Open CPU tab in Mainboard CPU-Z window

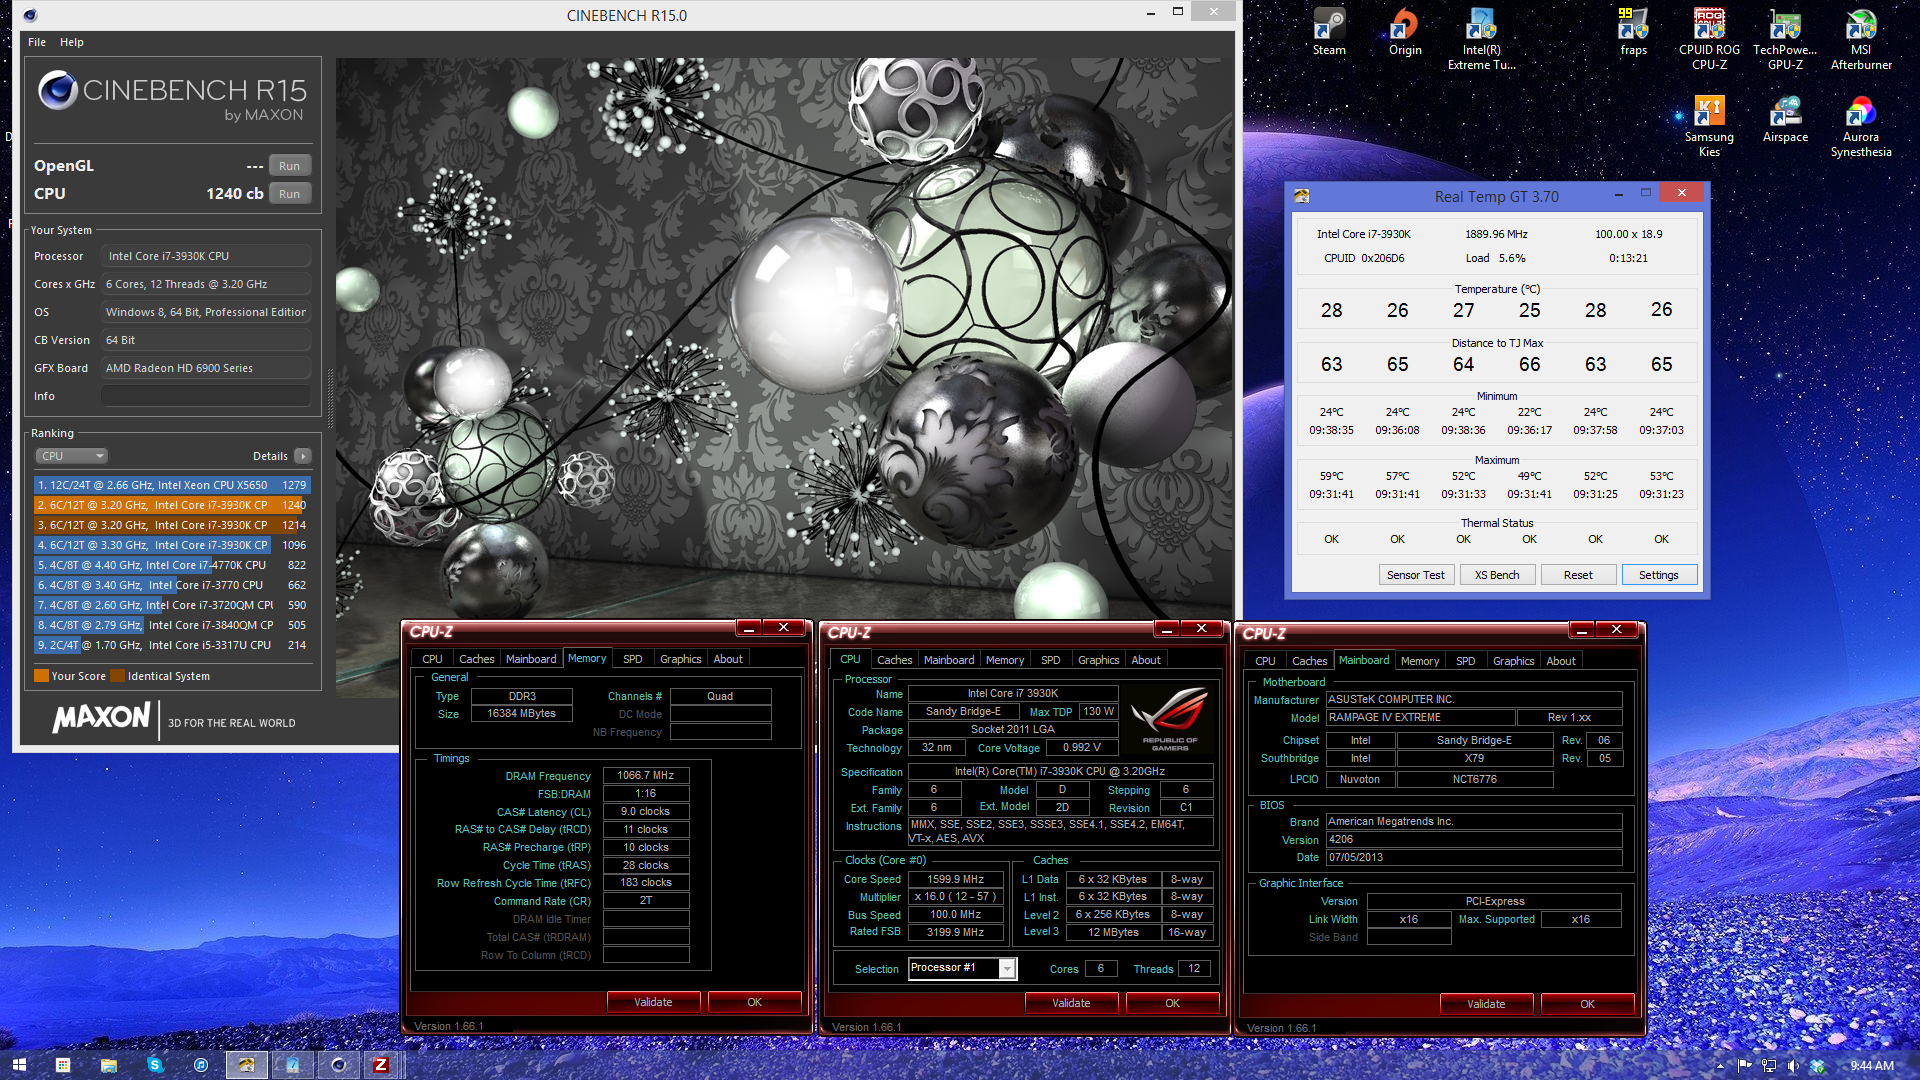pyautogui.click(x=1265, y=661)
